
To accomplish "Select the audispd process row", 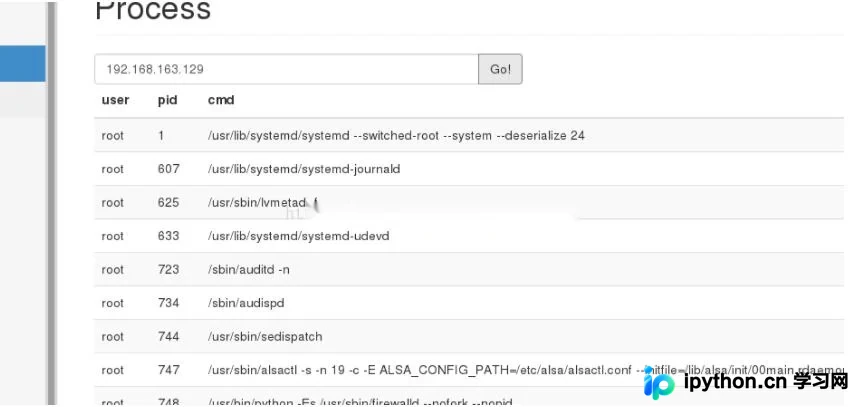I will click(x=469, y=303).
